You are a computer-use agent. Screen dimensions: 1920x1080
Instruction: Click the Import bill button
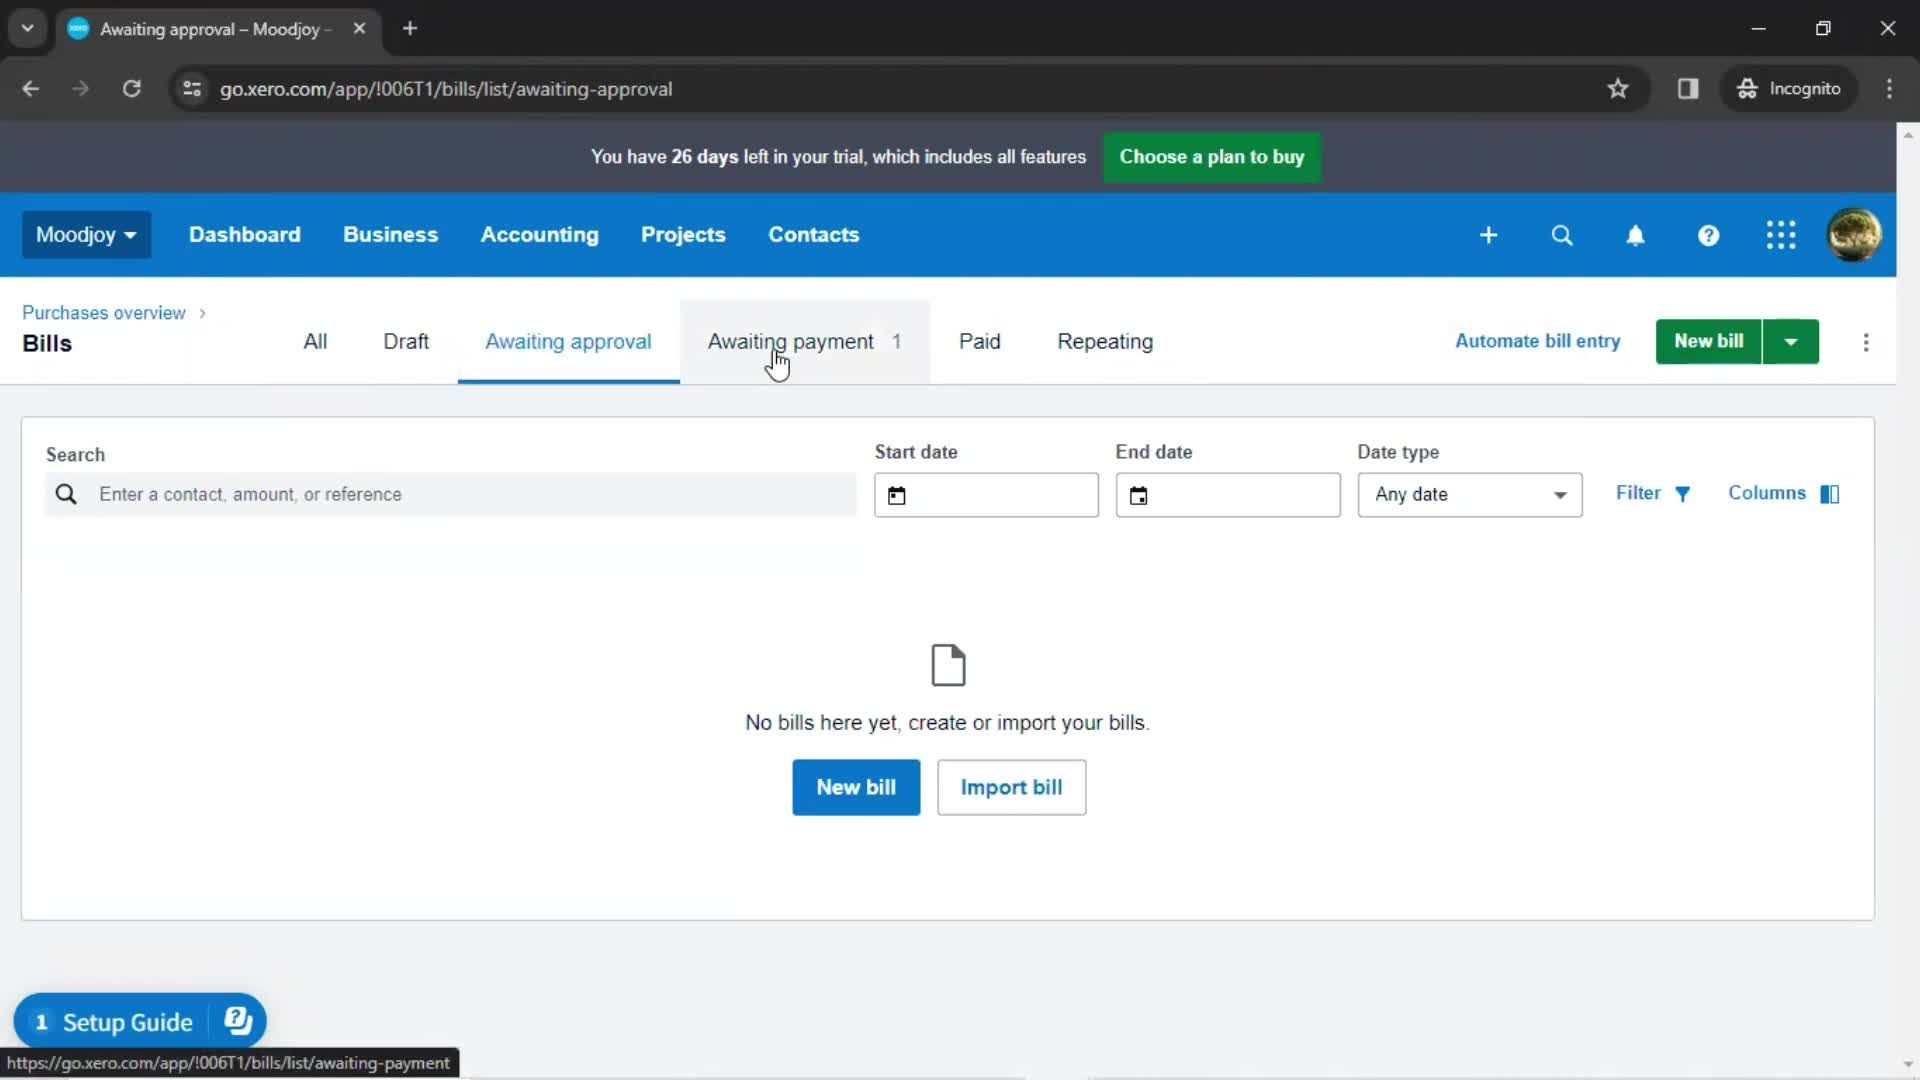[x=1011, y=788]
